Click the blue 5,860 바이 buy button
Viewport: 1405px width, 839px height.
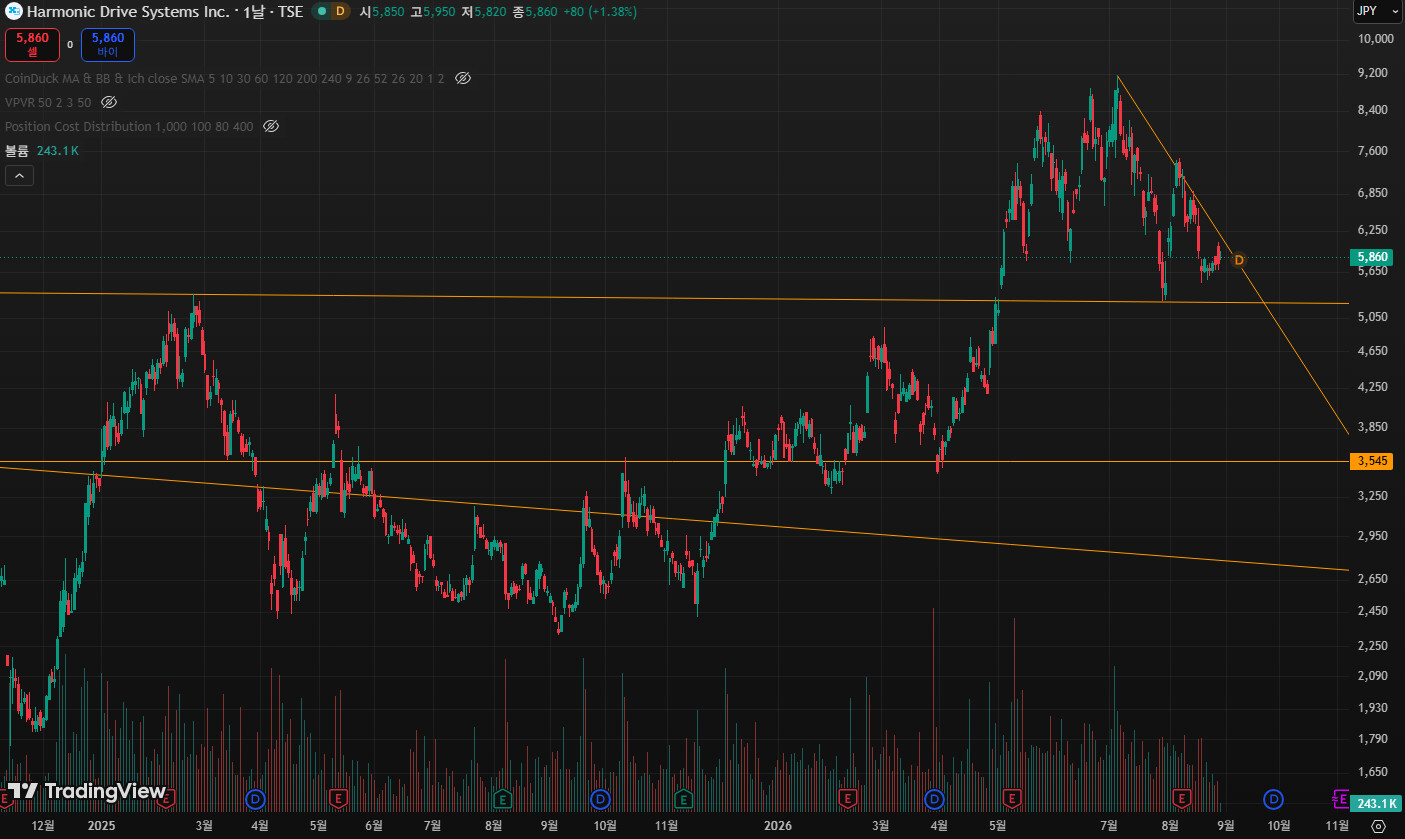pos(108,44)
